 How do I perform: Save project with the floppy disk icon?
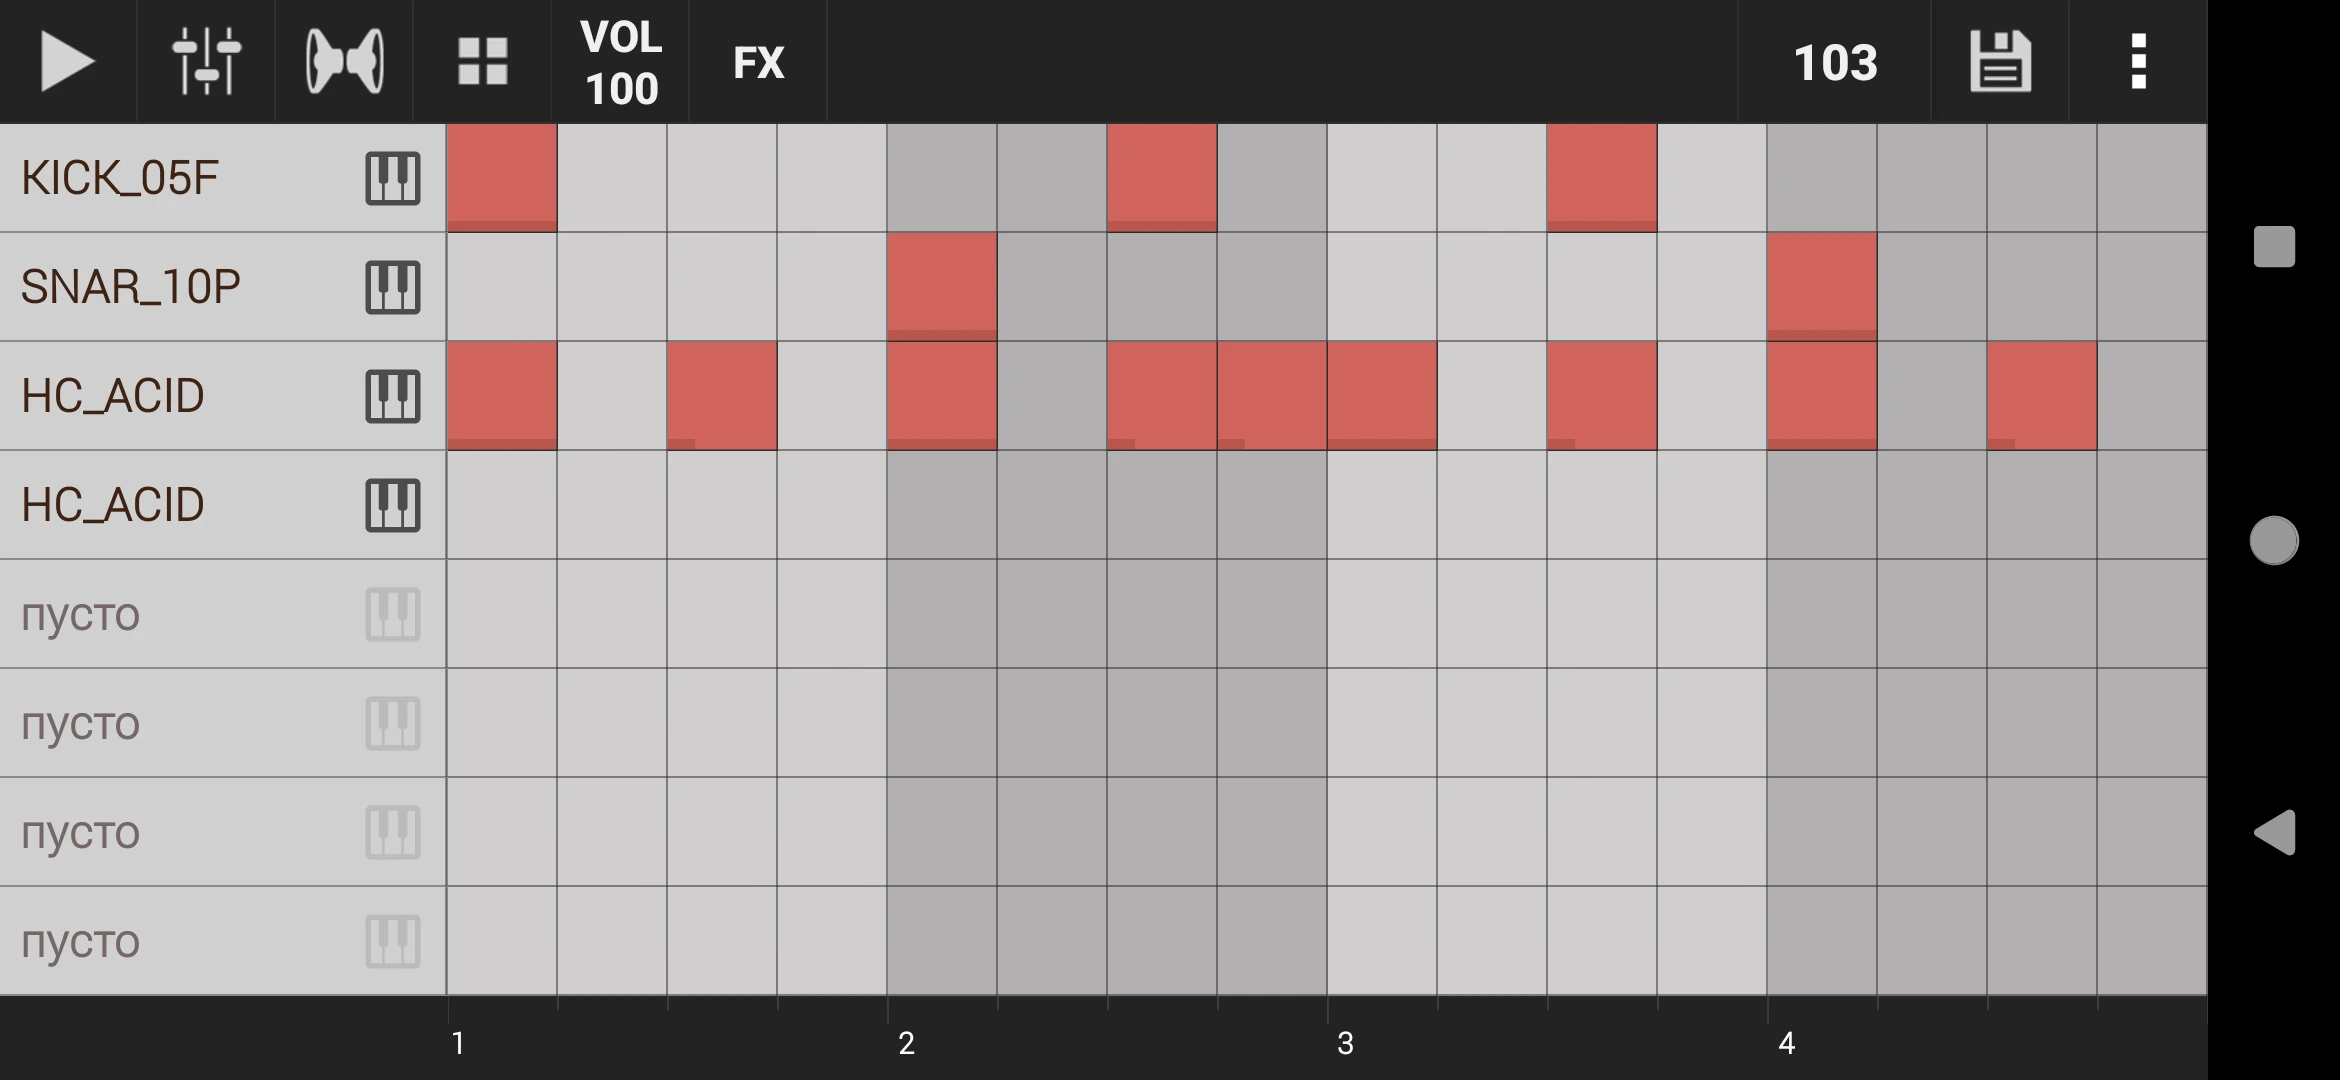2000,62
